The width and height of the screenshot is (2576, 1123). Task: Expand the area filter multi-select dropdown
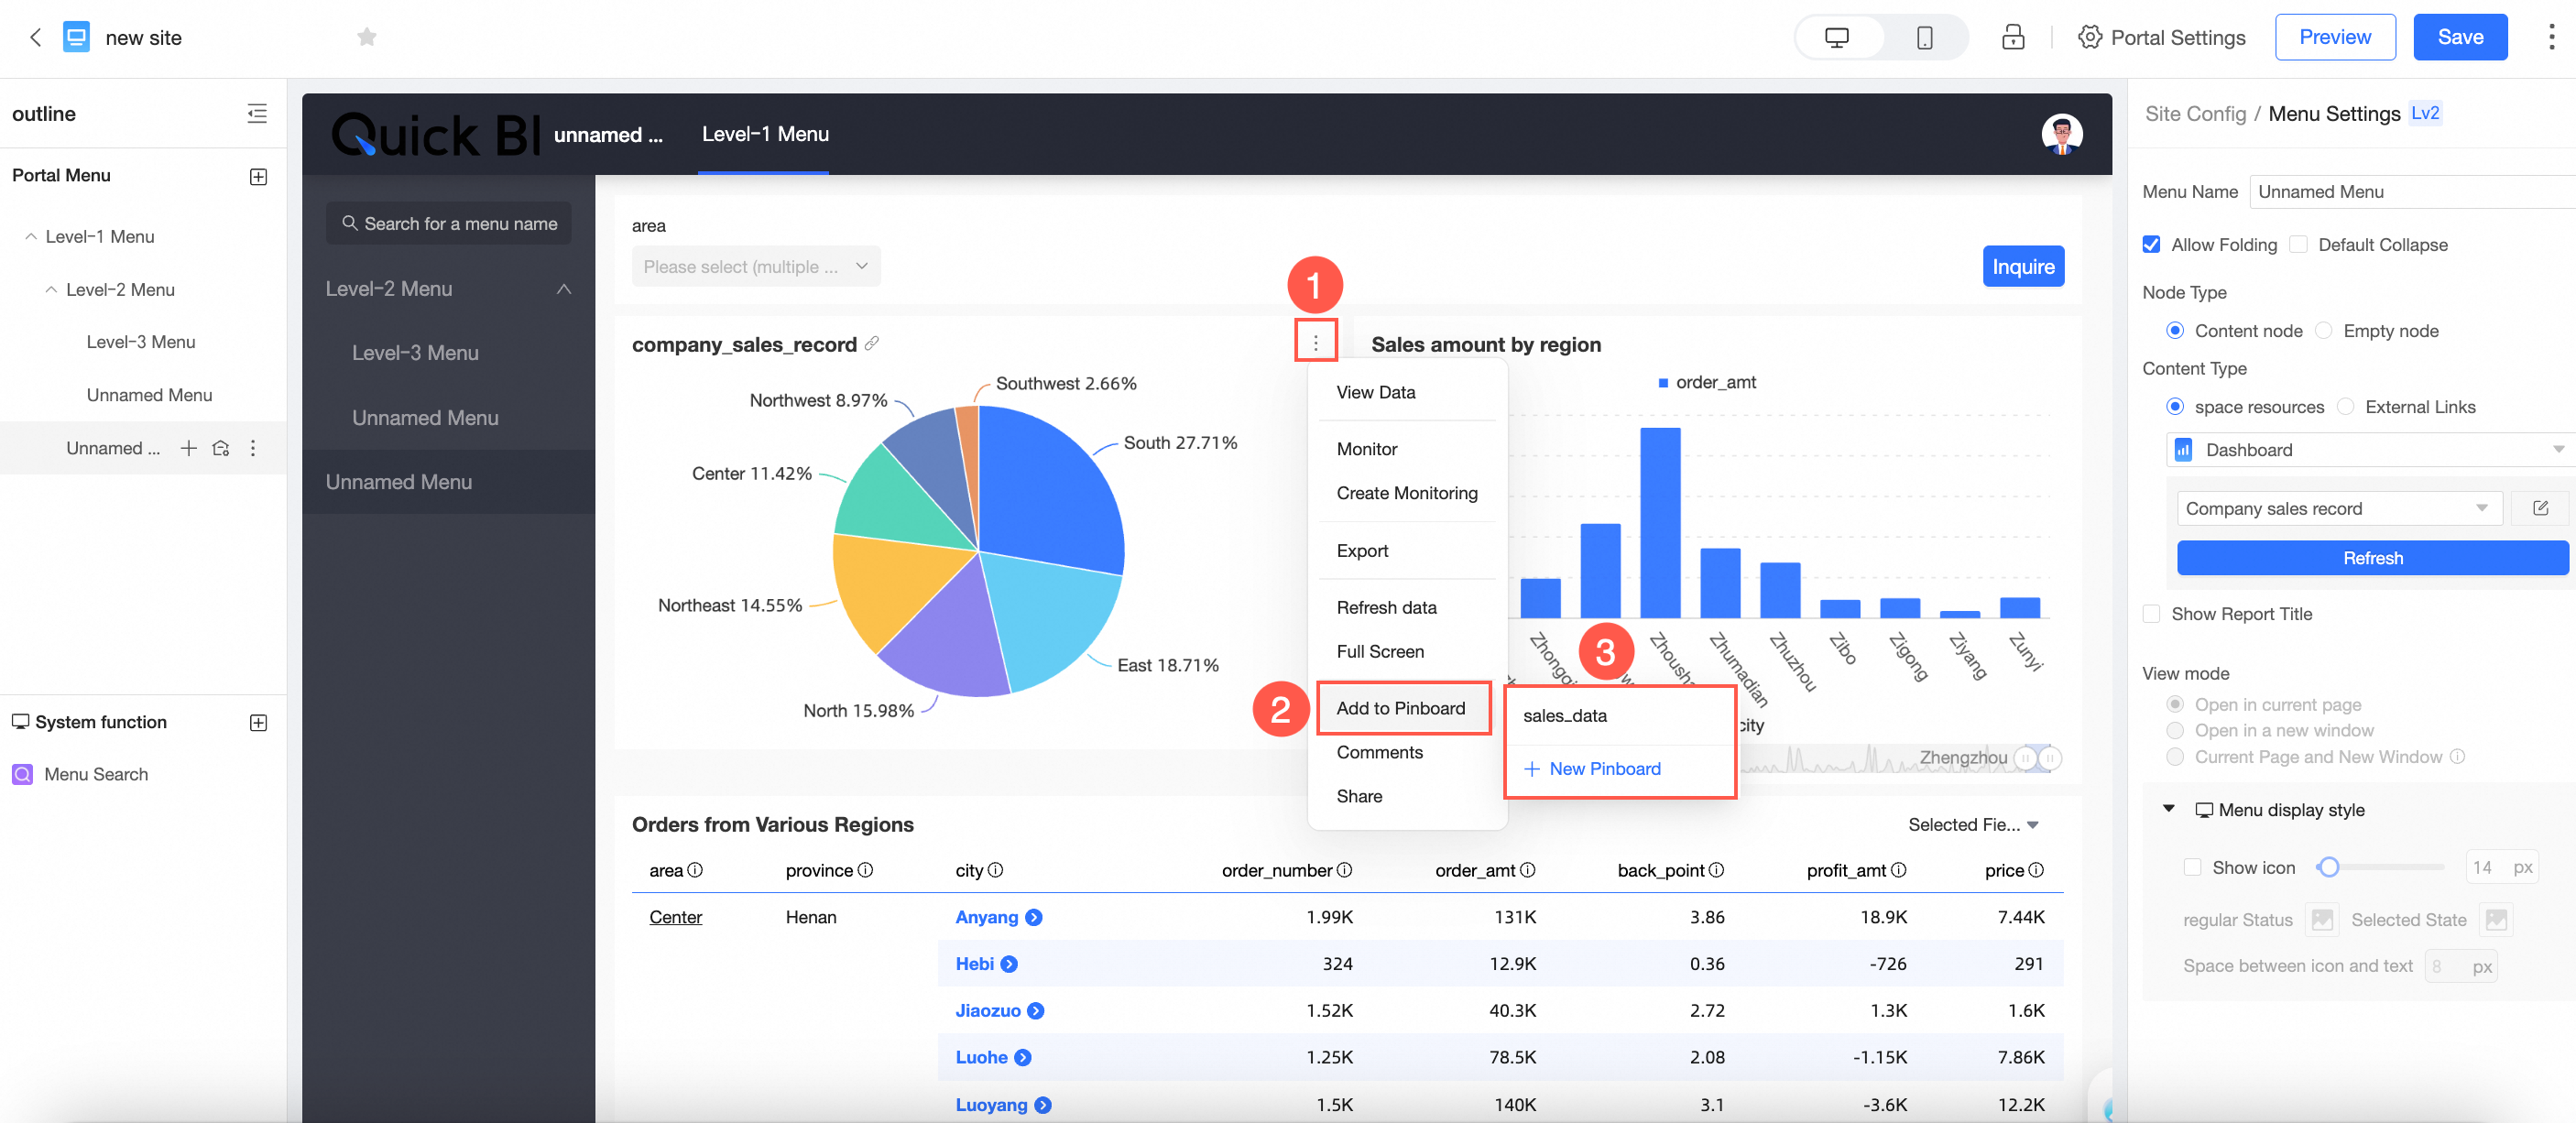click(755, 267)
